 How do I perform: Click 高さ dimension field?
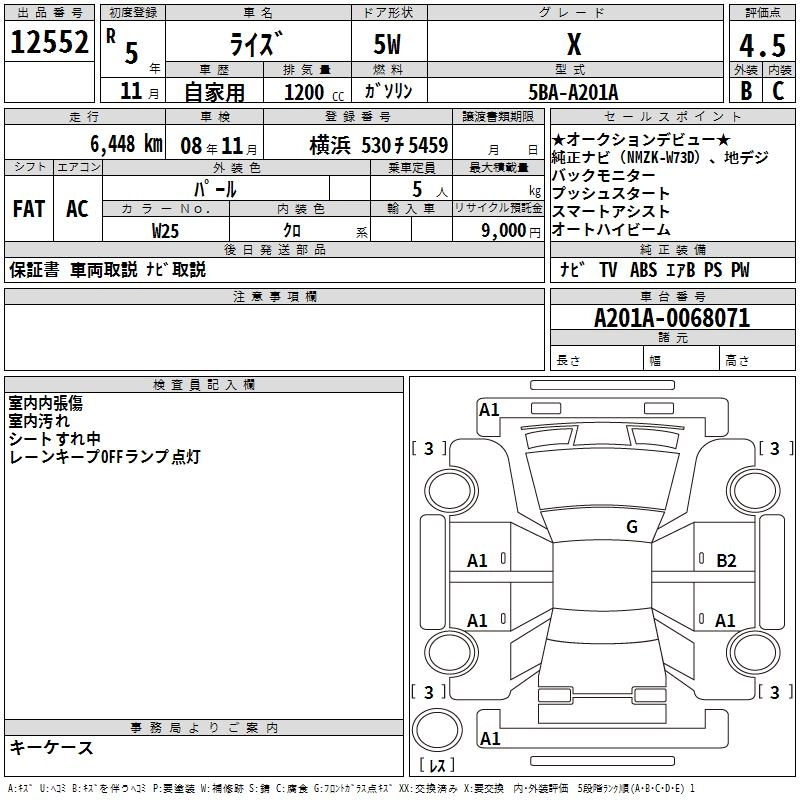(x=758, y=359)
